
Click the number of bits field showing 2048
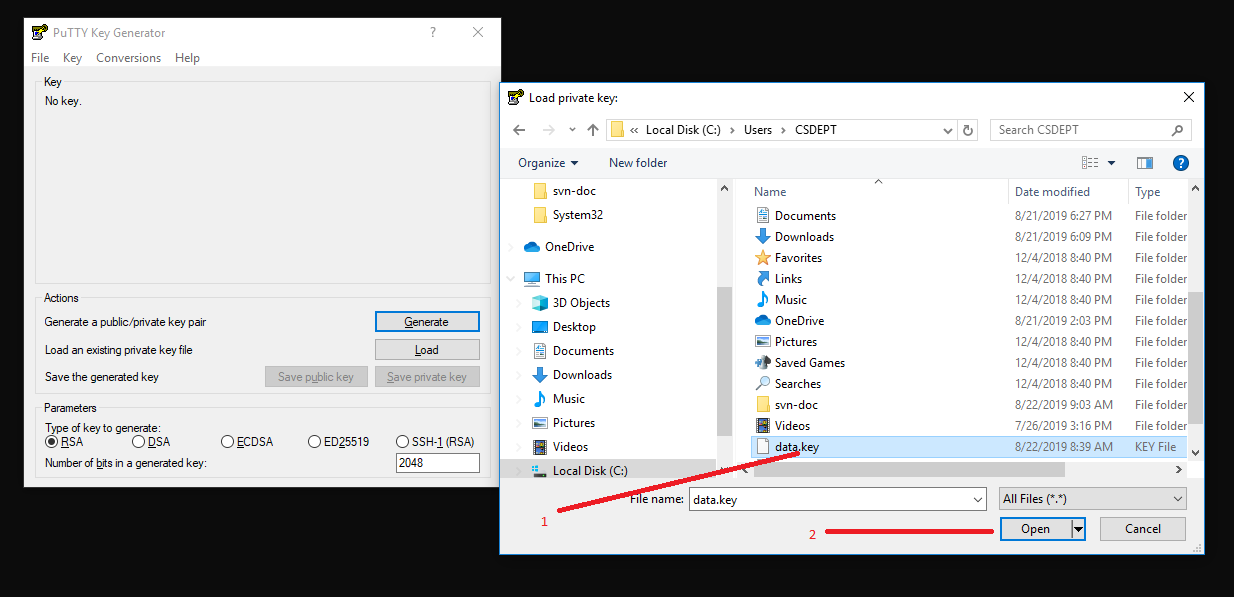[438, 463]
